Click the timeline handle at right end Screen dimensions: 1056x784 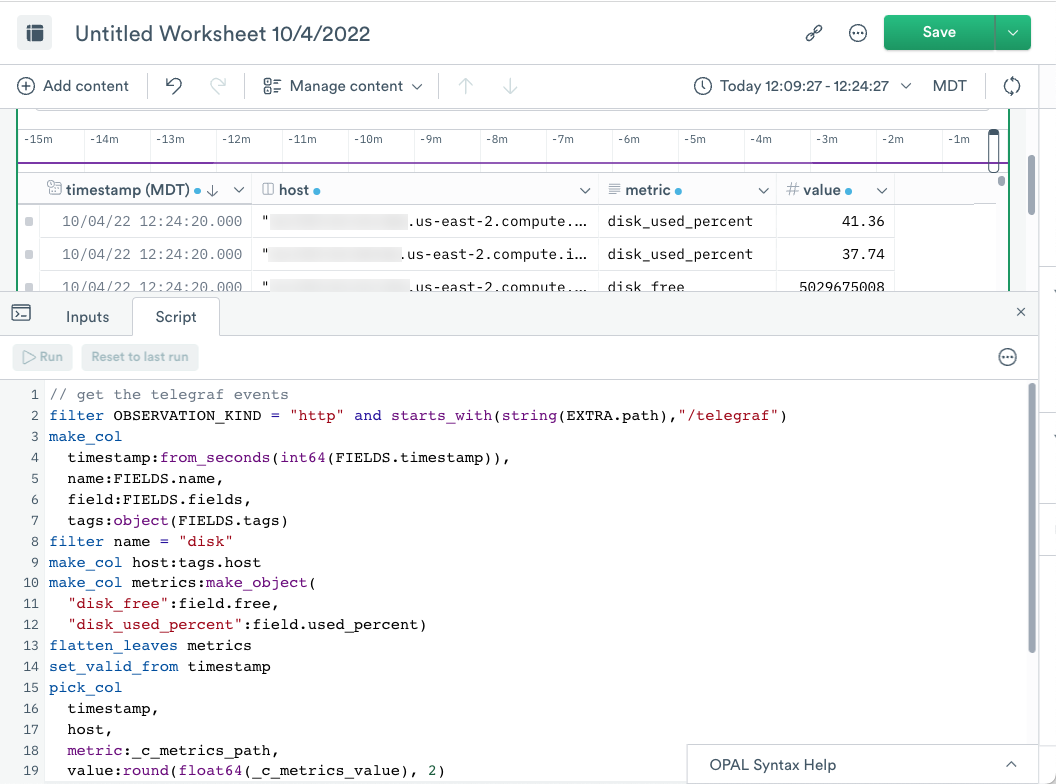click(x=993, y=151)
